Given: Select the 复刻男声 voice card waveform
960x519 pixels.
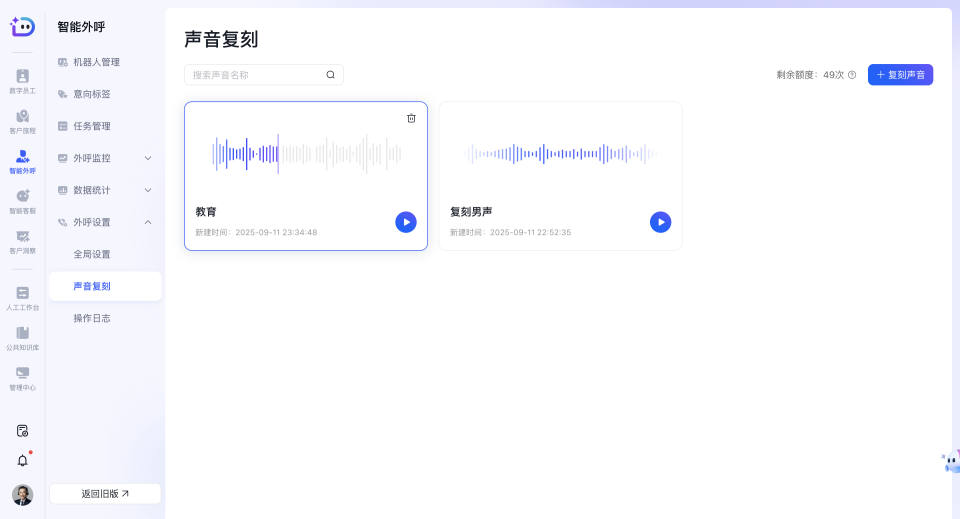Looking at the screenshot, I should (560, 154).
